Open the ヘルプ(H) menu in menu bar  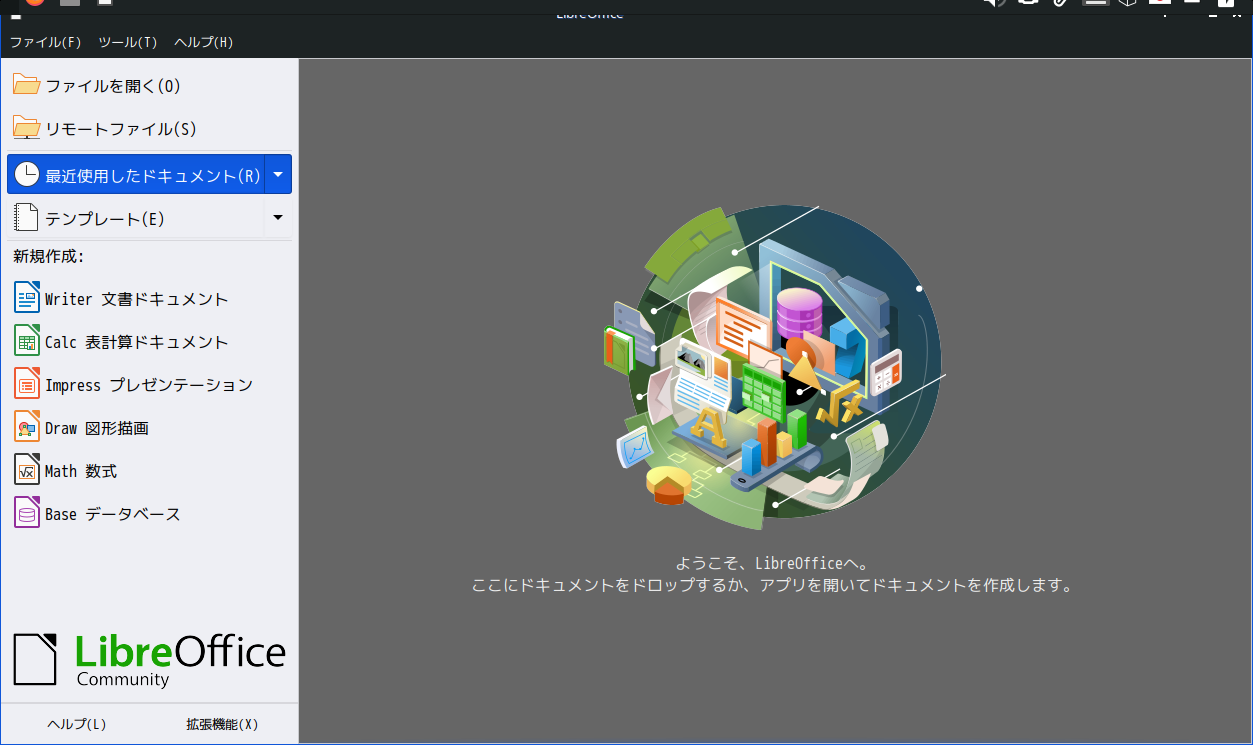(x=204, y=42)
